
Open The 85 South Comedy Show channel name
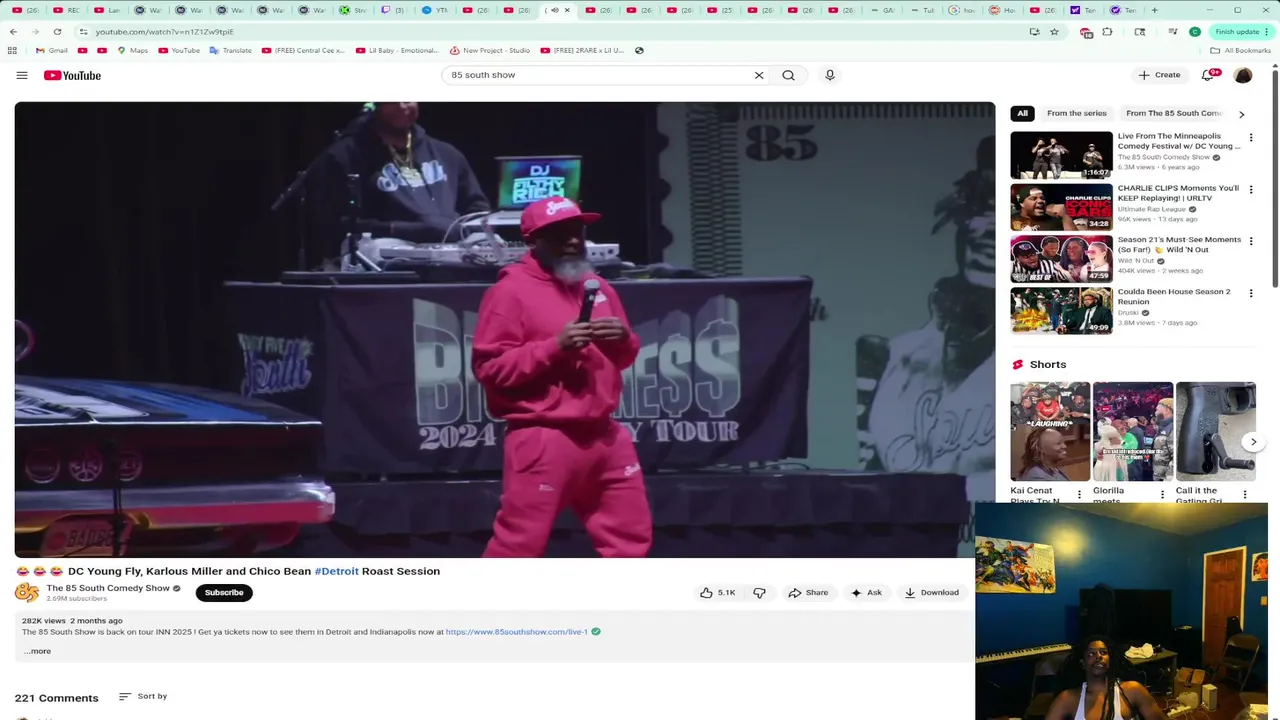point(108,588)
